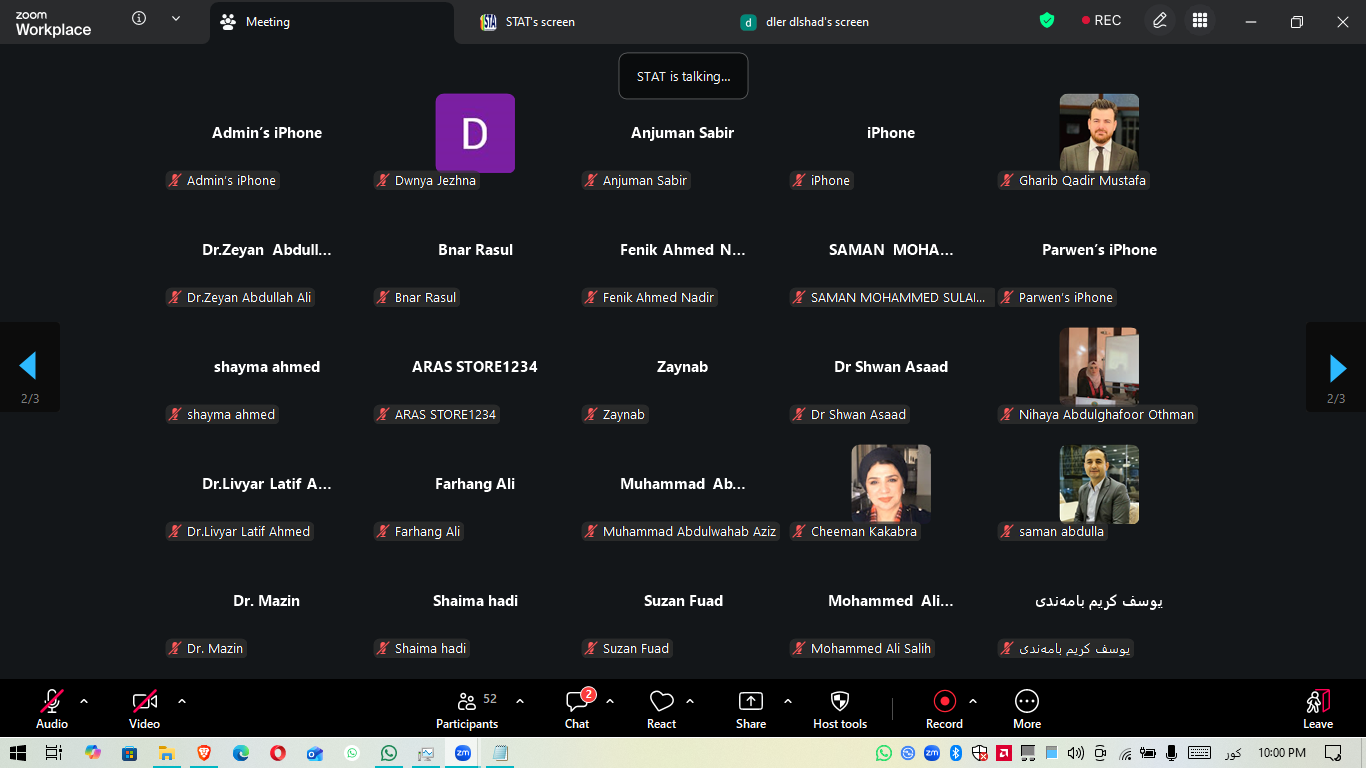Open the Chat panel
The height and width of the screenshot is (768, 1366).
click(577, 708)
